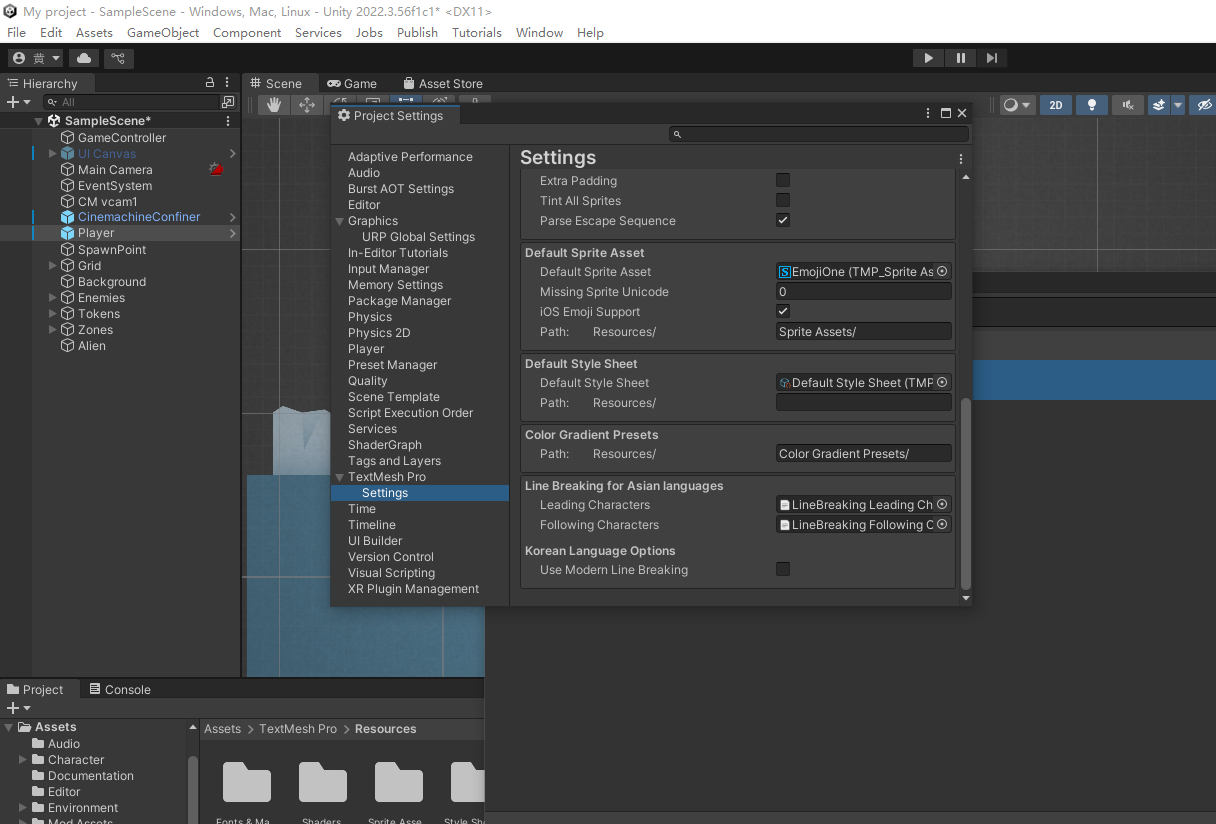The height and width of the screenshot is (824, 1216).
Task: Open Hierarchy panel options menu
Action: click(x=228, y=83)
